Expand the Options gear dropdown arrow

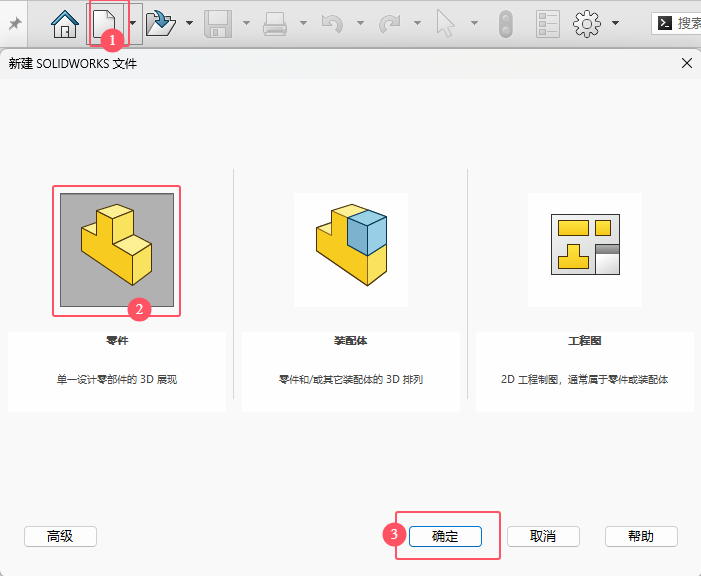click(616, 23)
